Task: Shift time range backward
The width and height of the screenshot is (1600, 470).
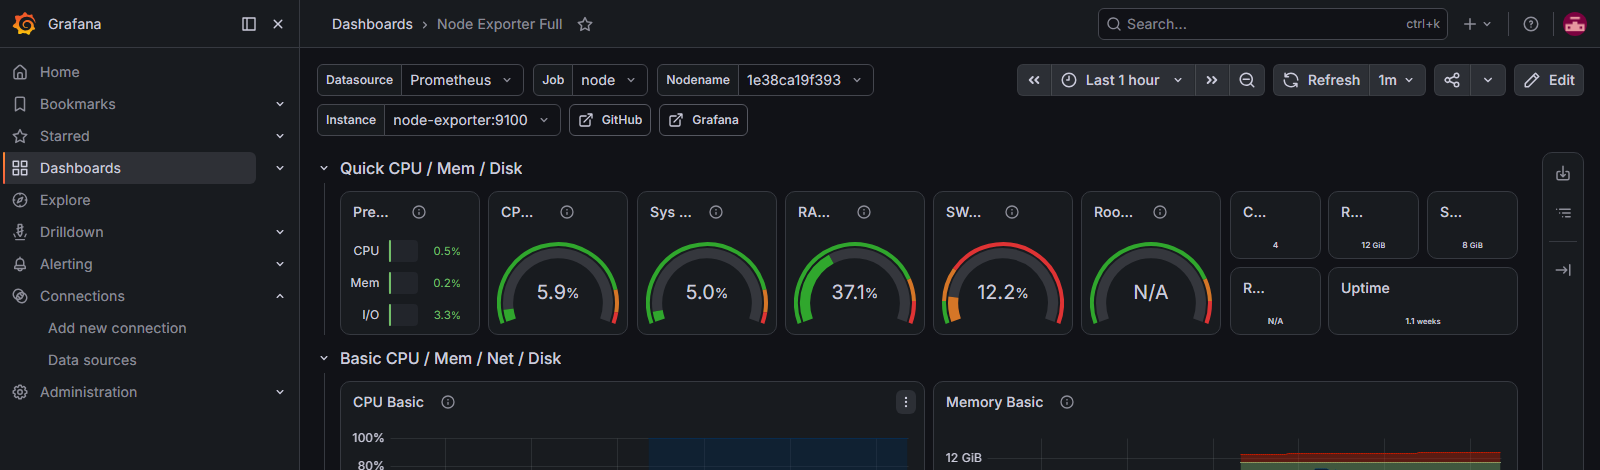Action: 1034,80
